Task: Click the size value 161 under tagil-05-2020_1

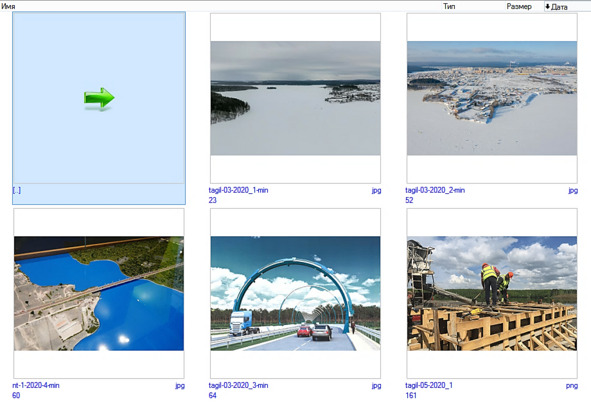Action: 411,395
